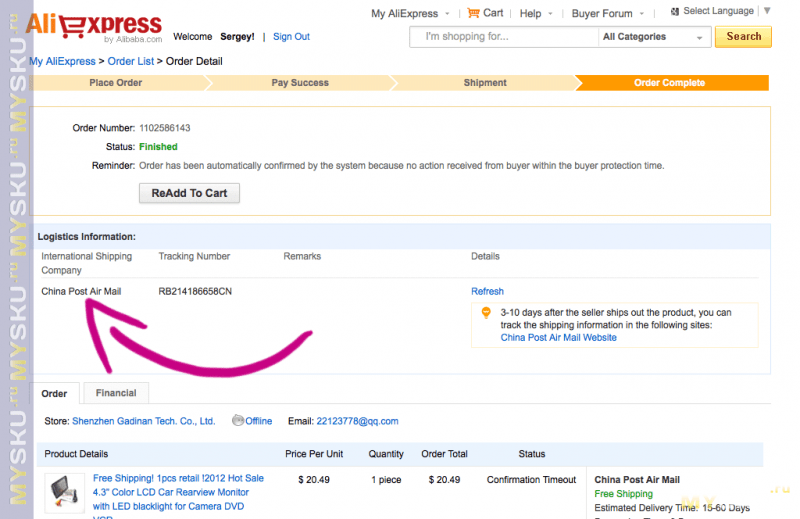
Task: Click the Pay Success progress step
Action: (x=300, y=83)
